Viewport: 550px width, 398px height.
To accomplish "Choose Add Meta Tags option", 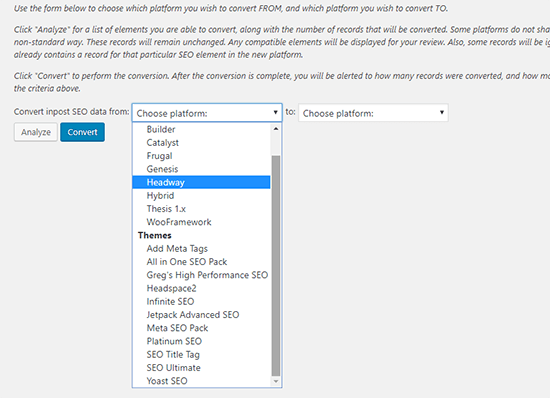I will [201, 249].
